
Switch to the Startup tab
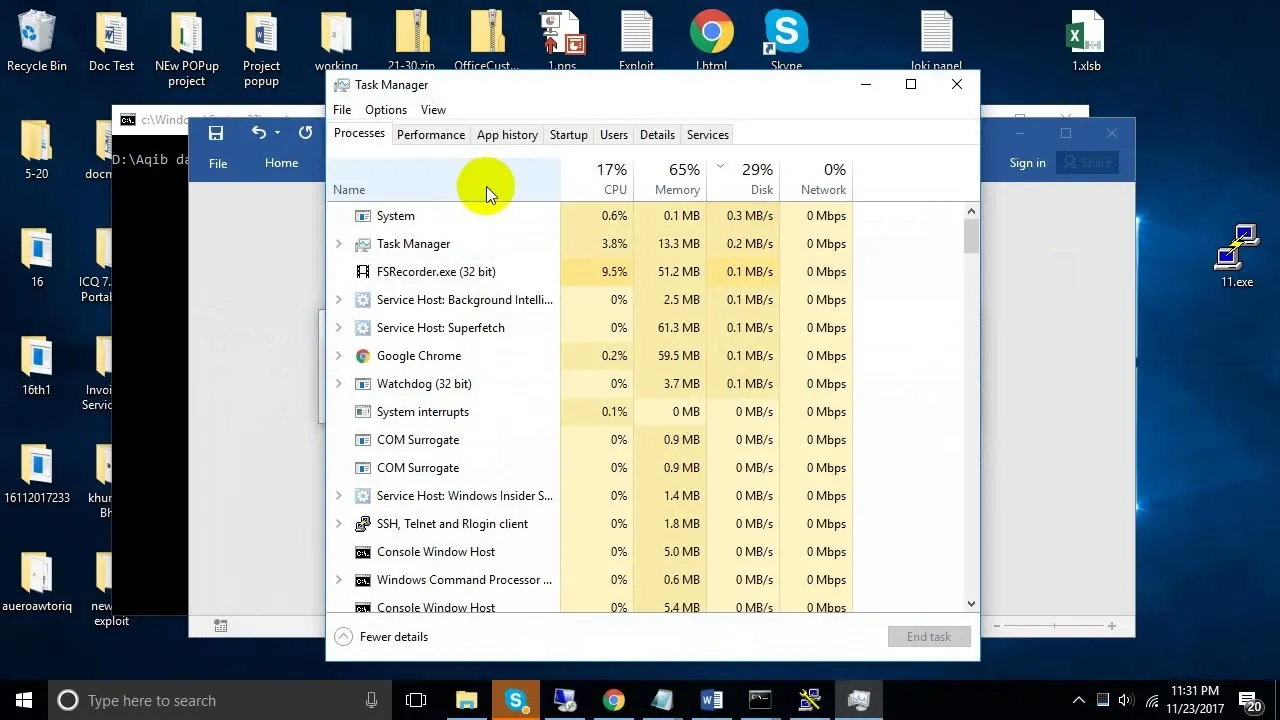tap(568, 135)
